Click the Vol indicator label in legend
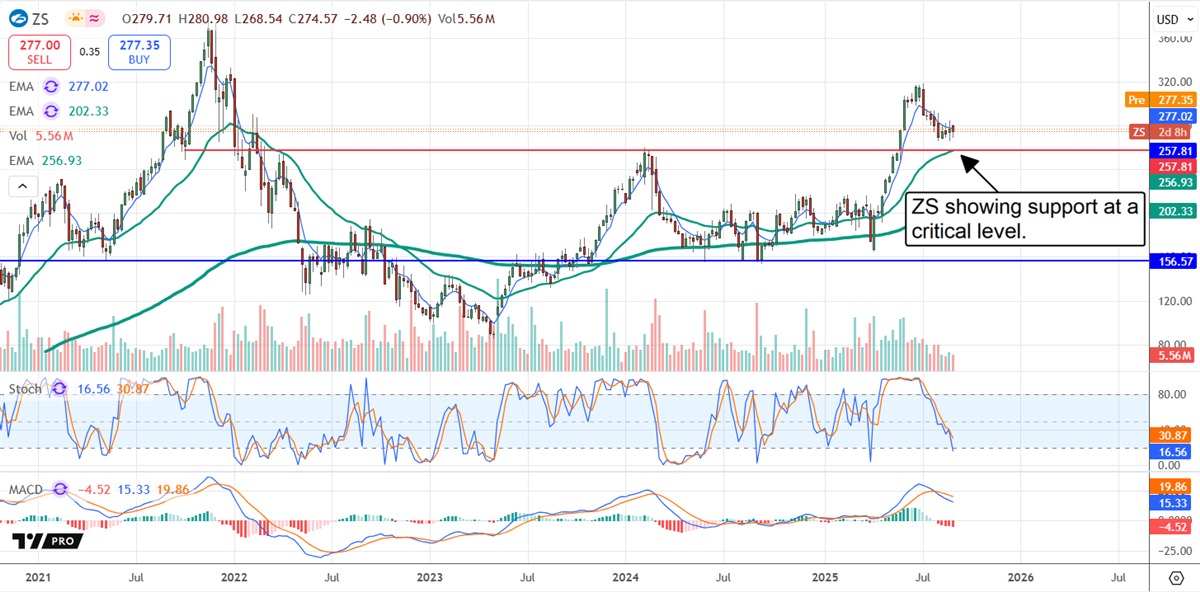Screen dimensions: 1200x592 pyautogui.click(x=19, y=134)
